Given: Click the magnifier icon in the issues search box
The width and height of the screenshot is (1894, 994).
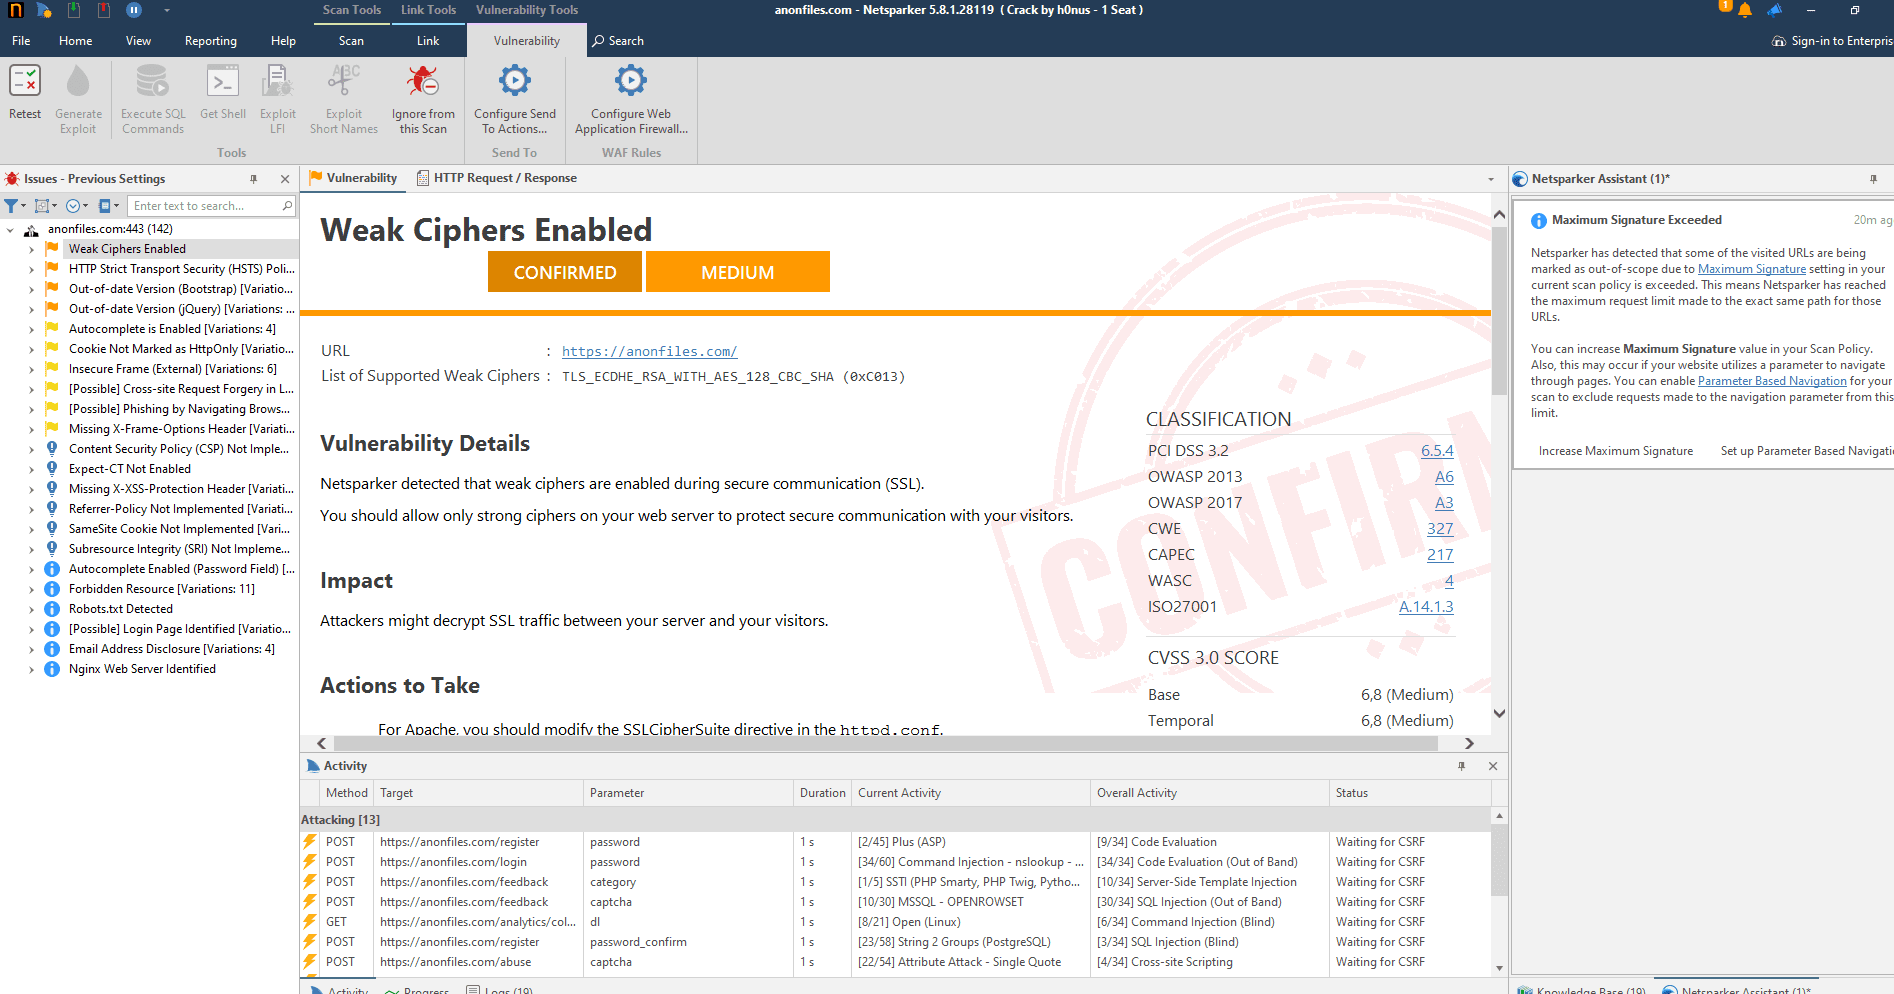Looking at the screenshot, I should coord(288,206).
